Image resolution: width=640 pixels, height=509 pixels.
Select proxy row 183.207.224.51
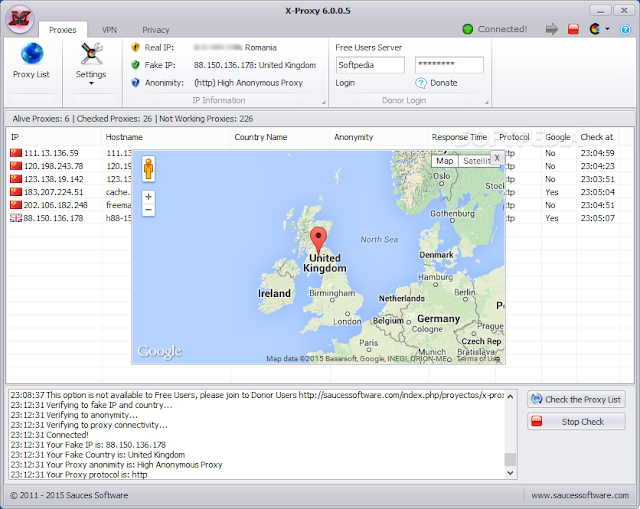pyautogui.click(x=53, y=192)
